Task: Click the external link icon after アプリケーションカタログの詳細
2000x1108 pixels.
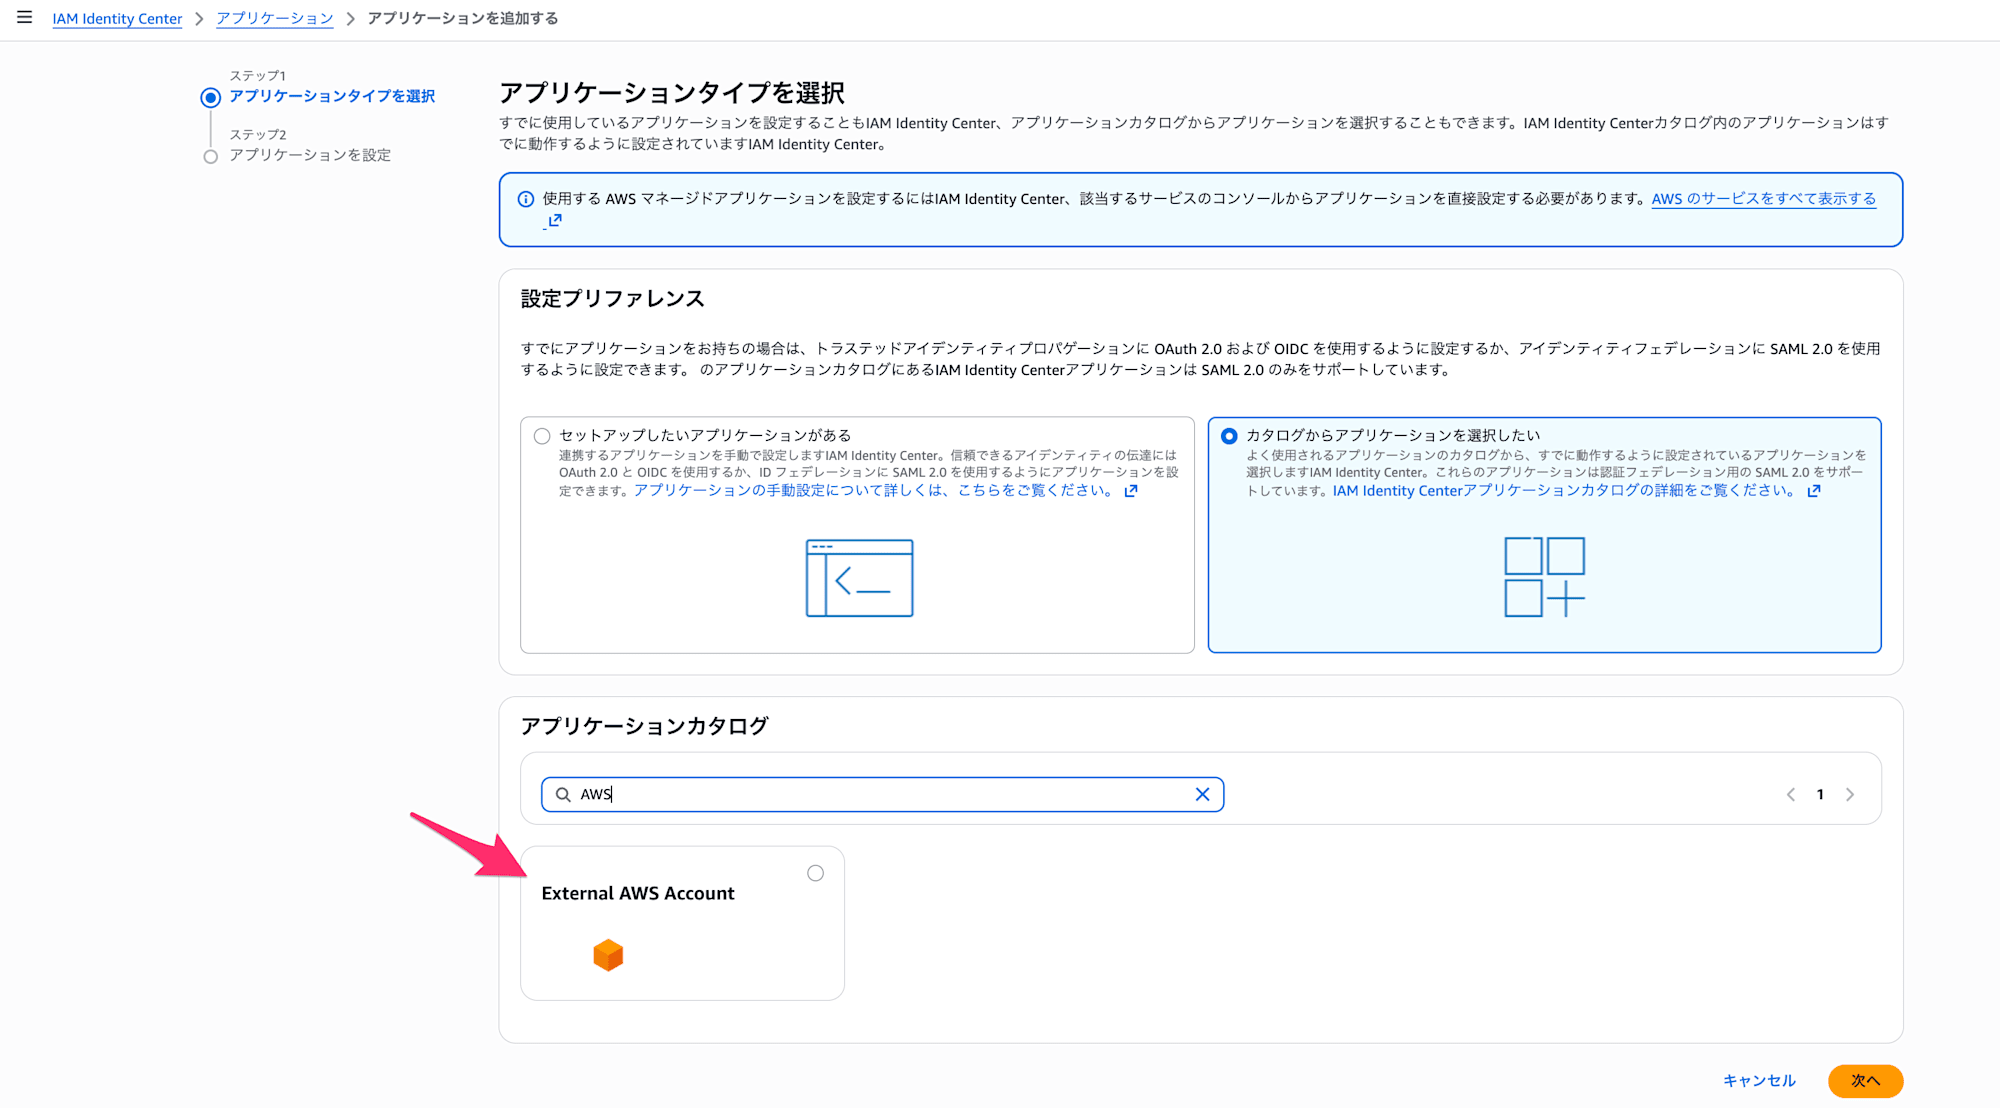Action: (x=1815, y=491)
